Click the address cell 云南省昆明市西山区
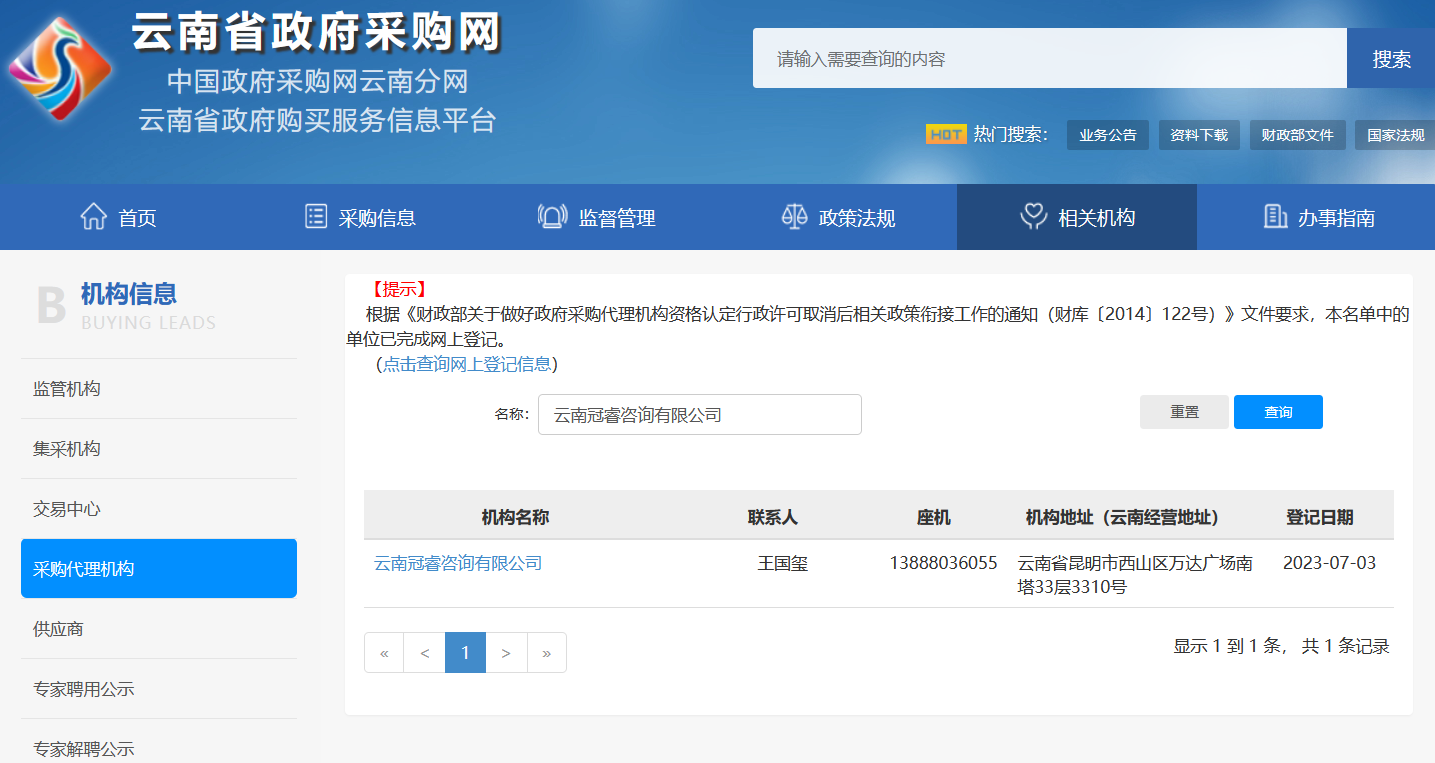 coord(1135,575)
